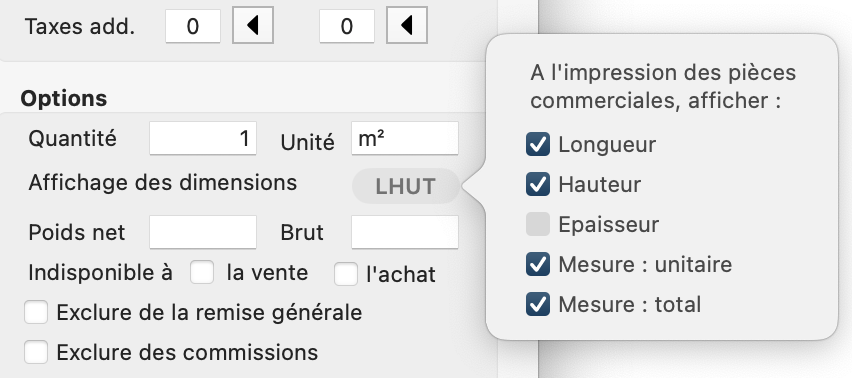The height and width of the screenshot is (378, 852).
Task: Click the Unité field showing m²
Action: coord(405,138)
